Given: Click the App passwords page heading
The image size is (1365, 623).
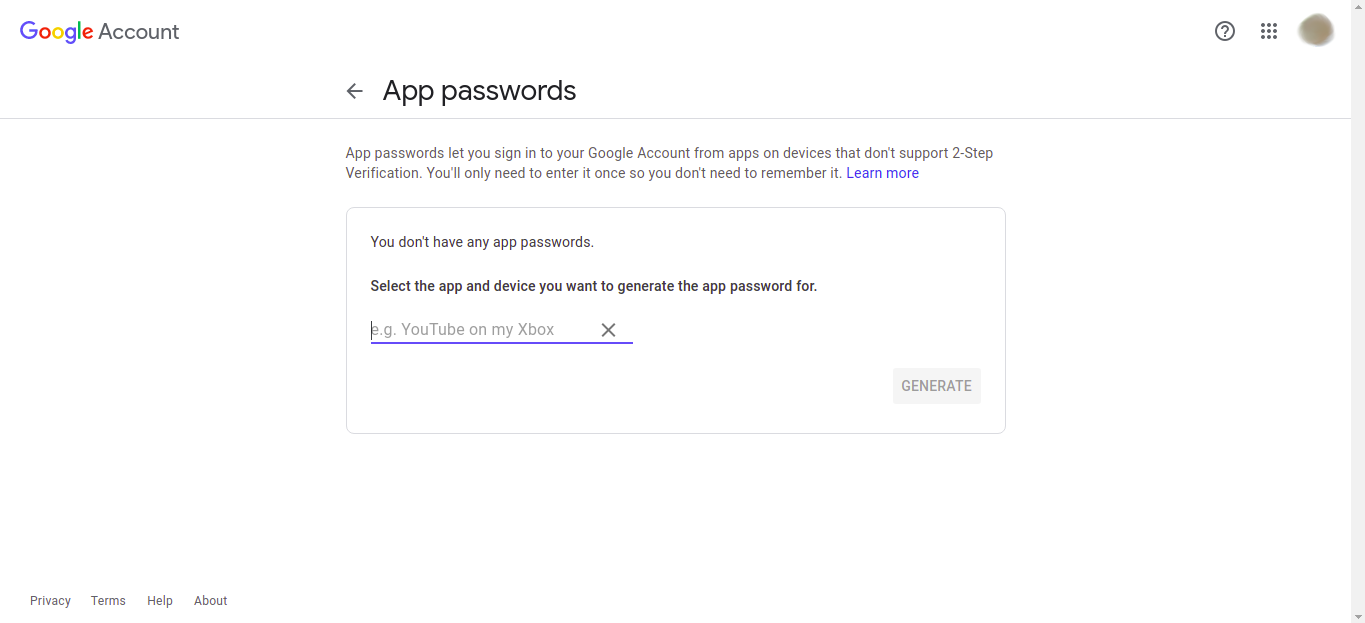Looking at the screenshot, I should click(x=479, y=91).
